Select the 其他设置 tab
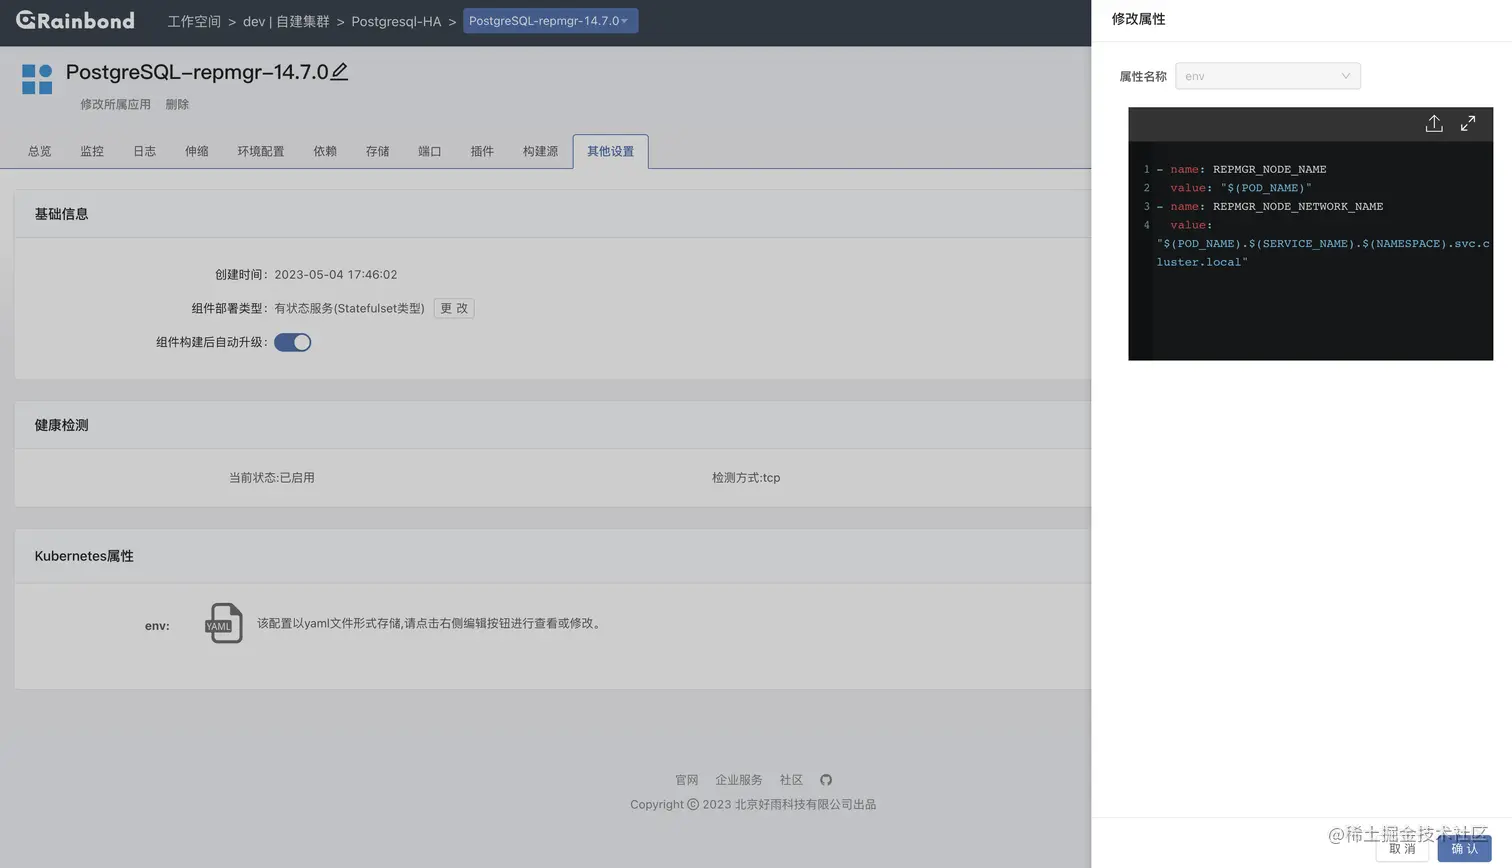1512x868 pixels. point(611,151)
